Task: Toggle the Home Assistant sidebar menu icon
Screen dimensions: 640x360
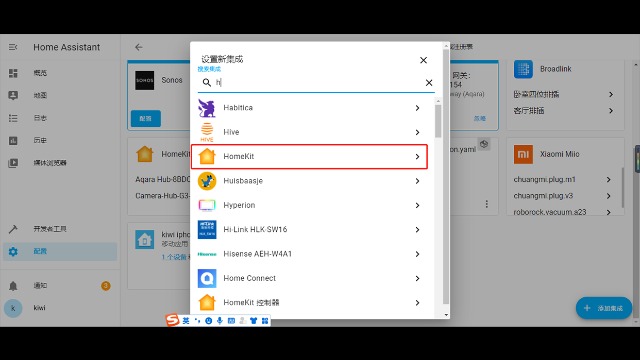Action: [13, 47]
